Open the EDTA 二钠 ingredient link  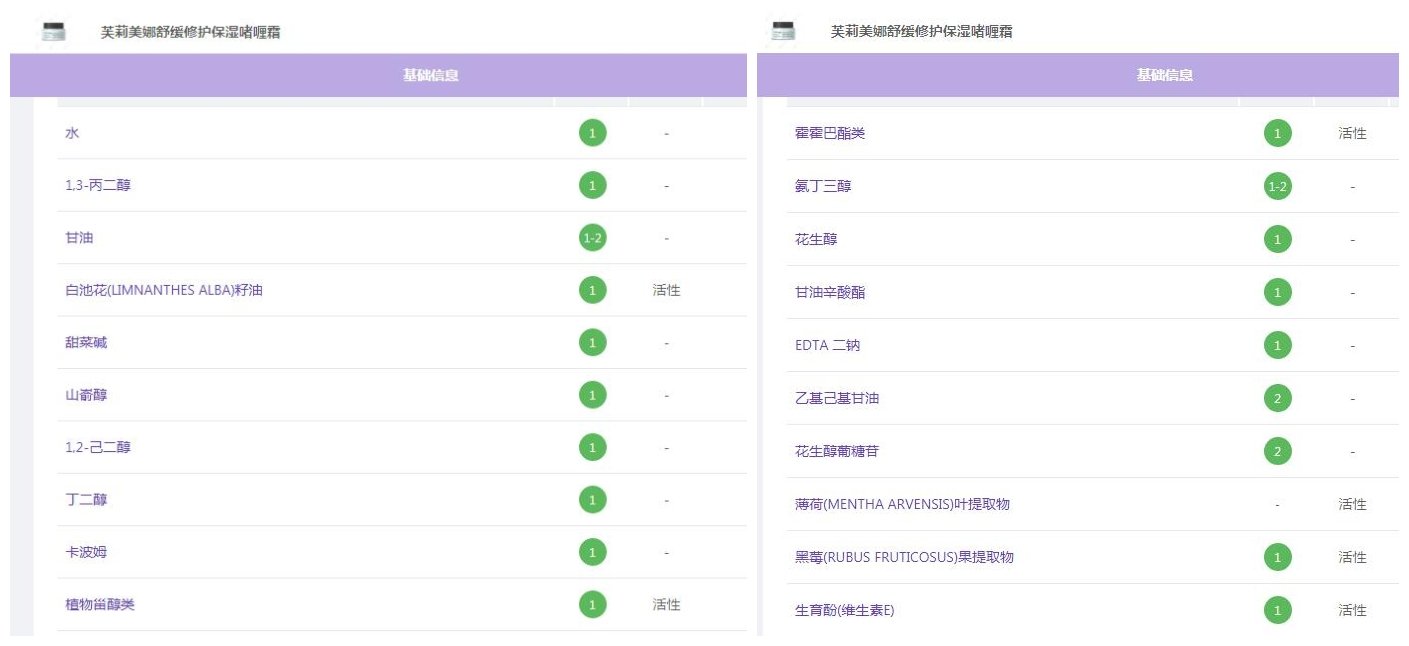(x=827, y=346)
